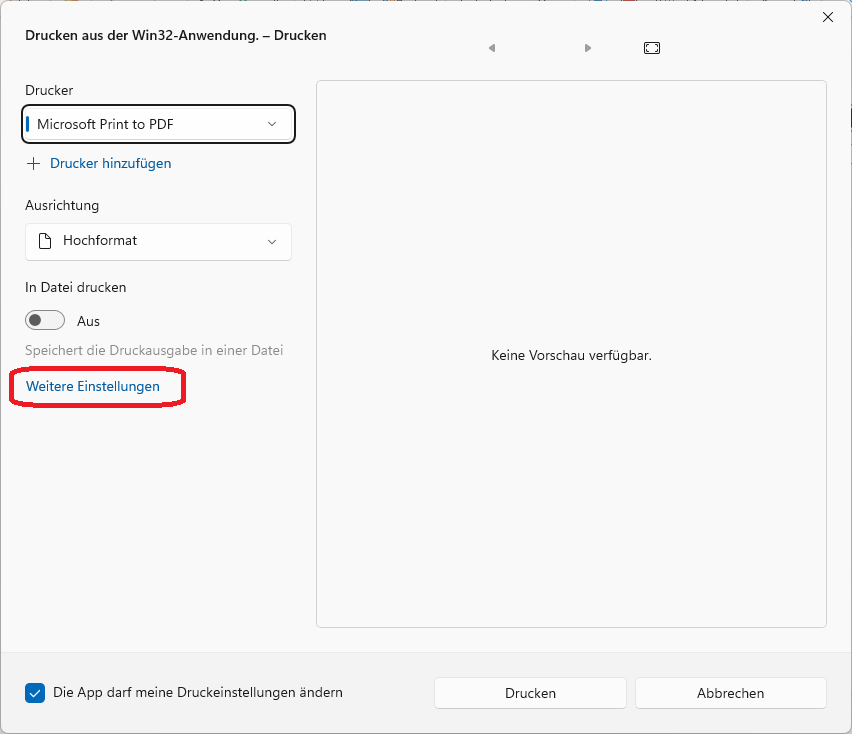
Task: Select the Hochformat orientation field
Action: [150, 241]
